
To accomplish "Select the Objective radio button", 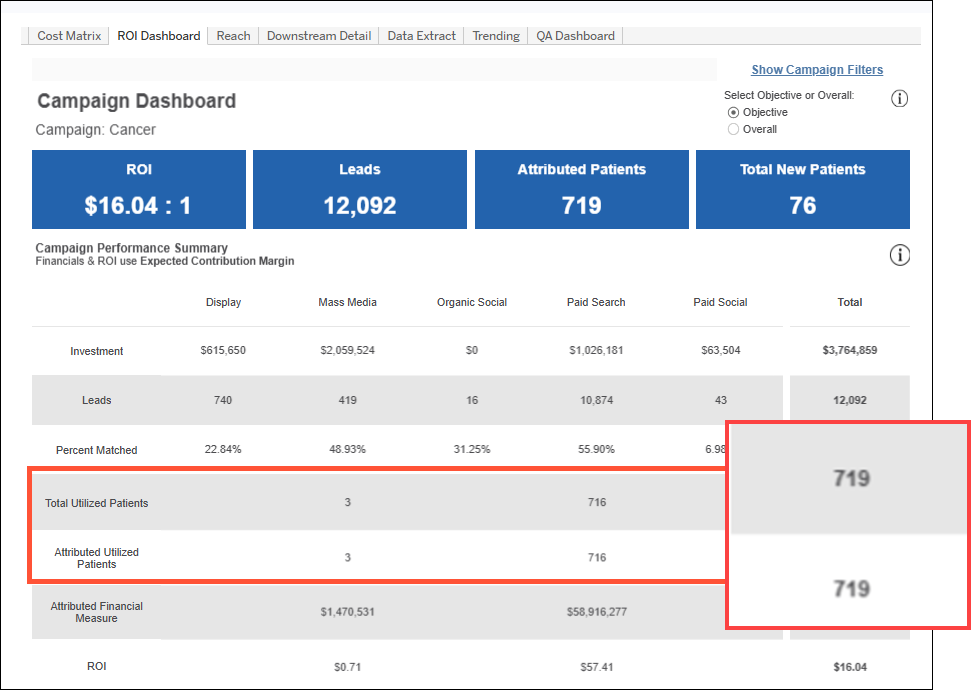I will pos(734,113).
